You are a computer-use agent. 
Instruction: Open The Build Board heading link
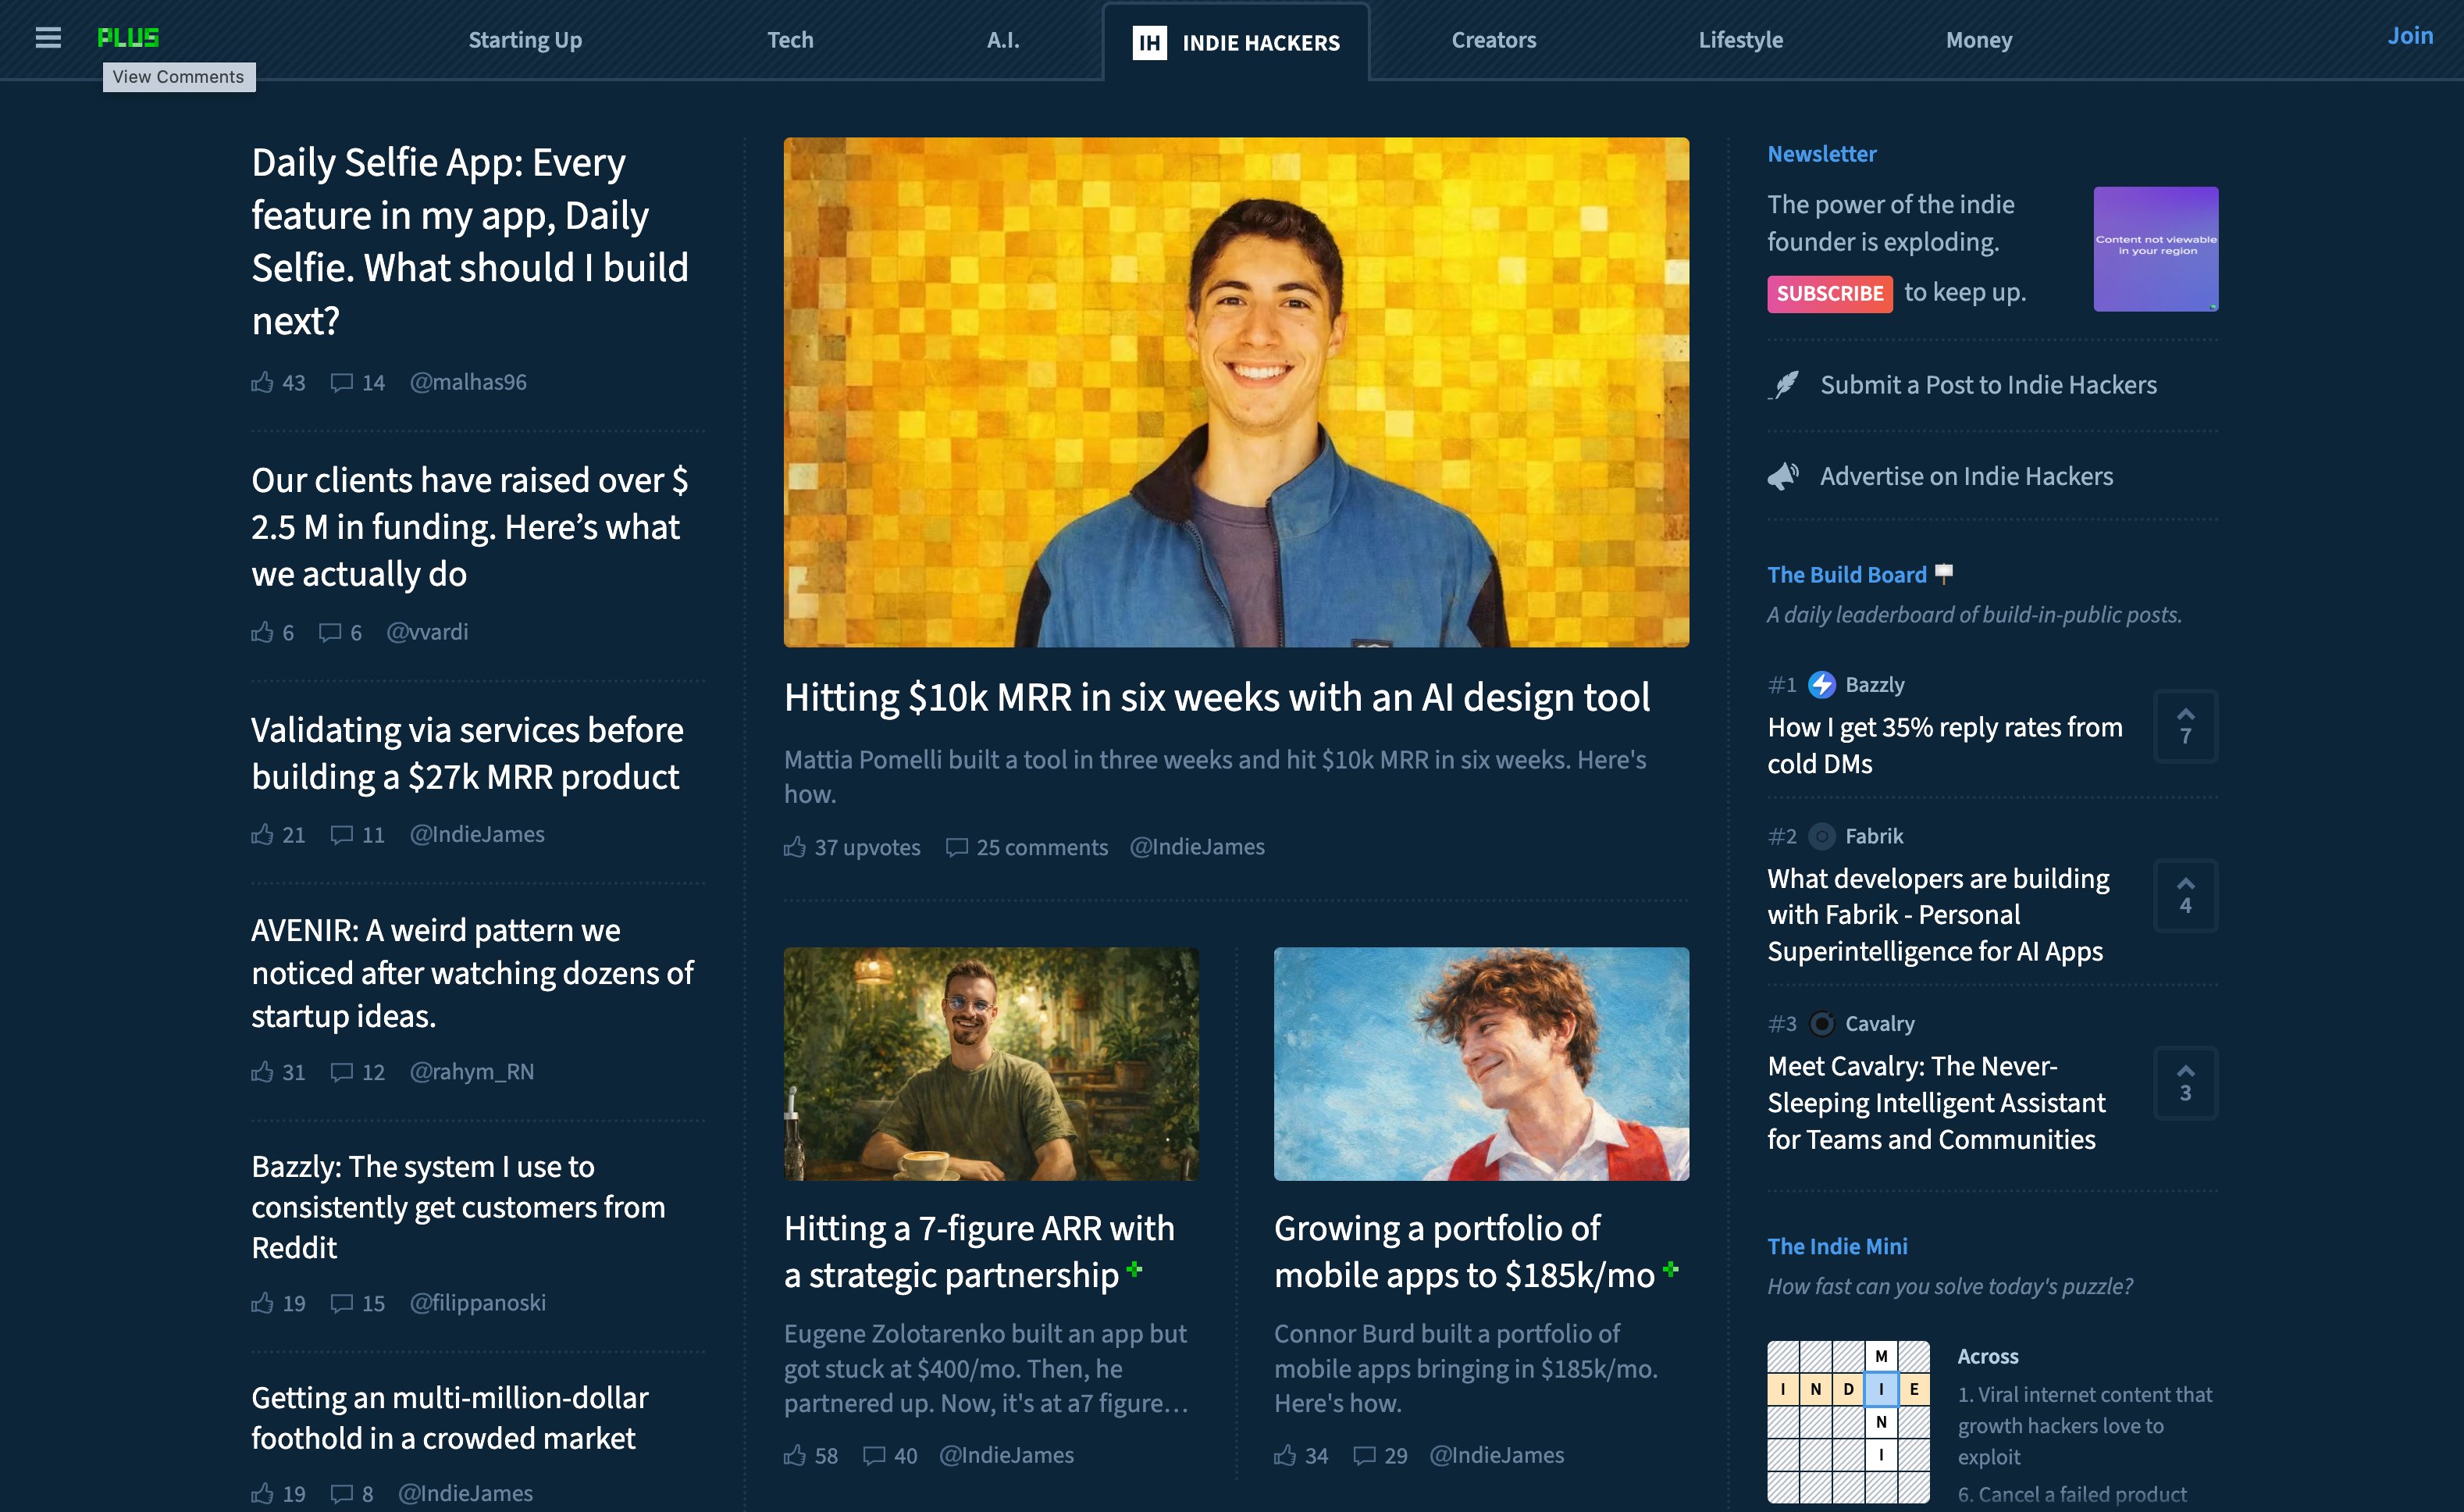pyautogui.click(x=1846, y=575)
